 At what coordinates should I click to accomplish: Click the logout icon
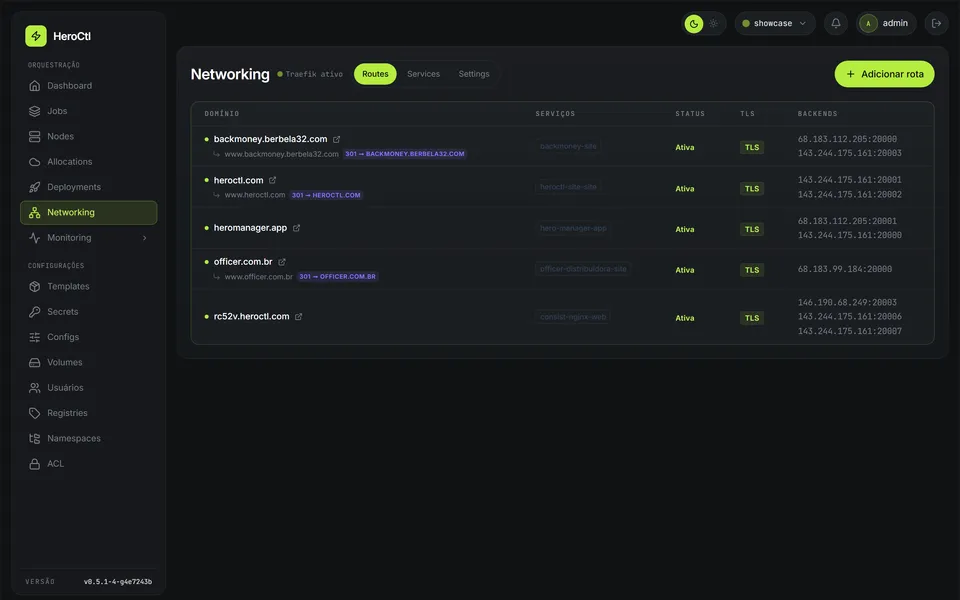point(936,23)
